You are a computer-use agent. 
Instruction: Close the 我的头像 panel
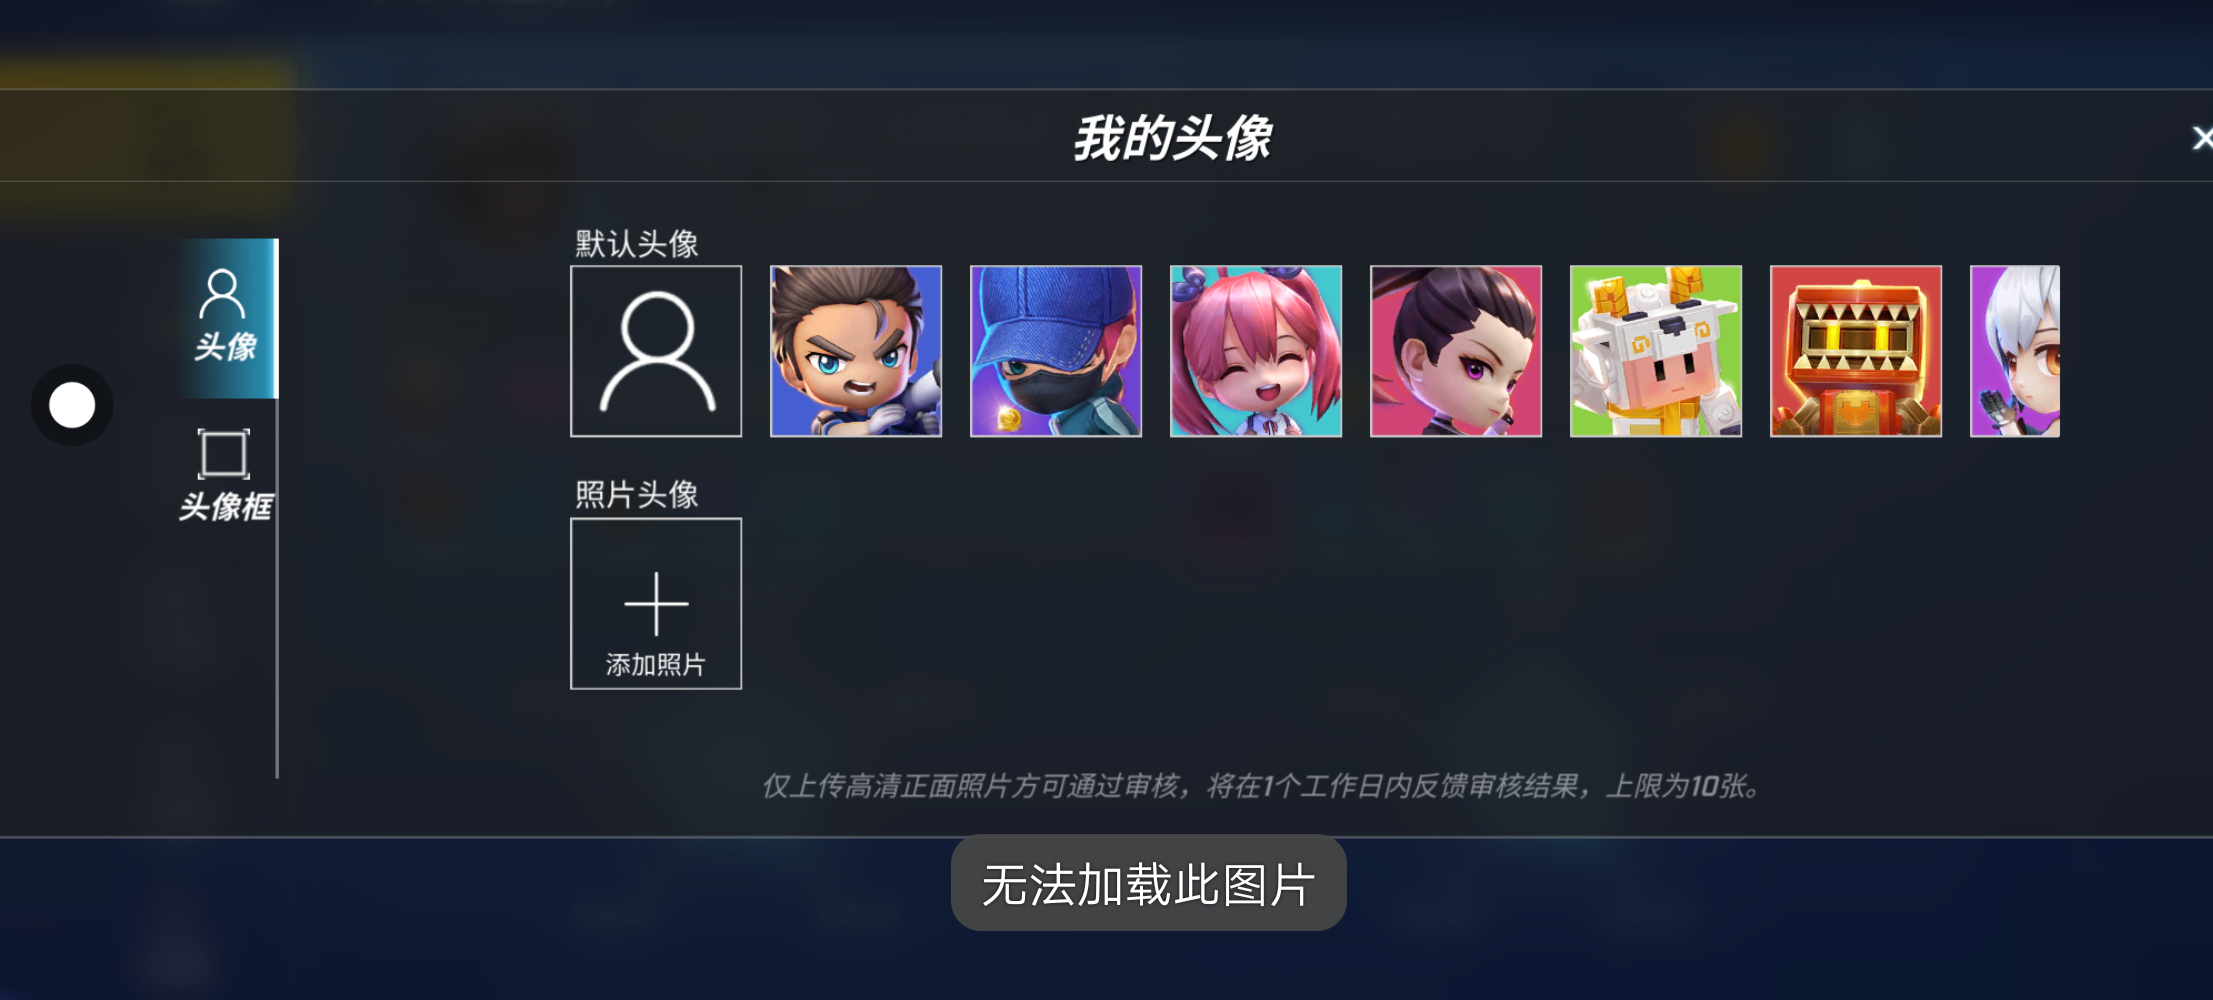pos(2201,138)
